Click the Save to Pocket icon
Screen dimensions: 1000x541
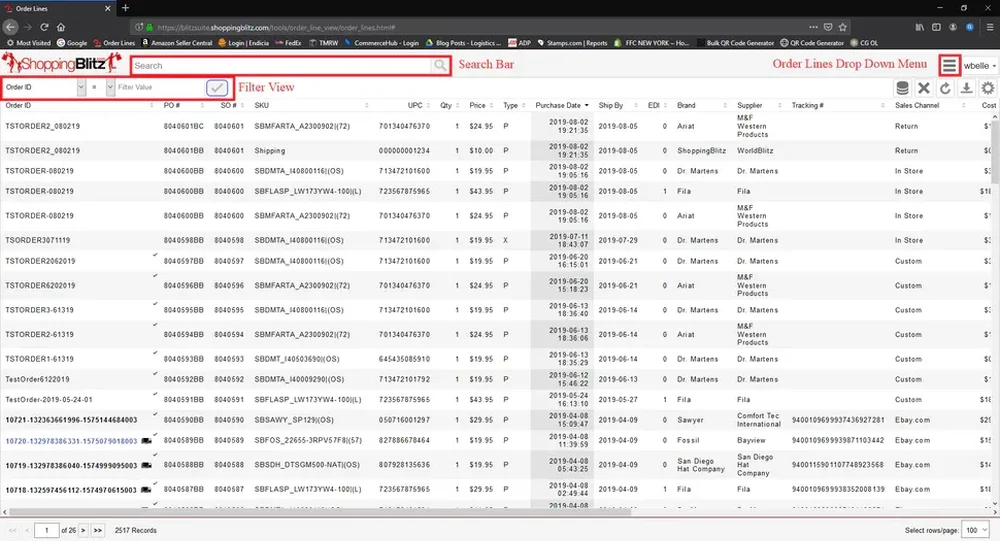tap(828, 27)
